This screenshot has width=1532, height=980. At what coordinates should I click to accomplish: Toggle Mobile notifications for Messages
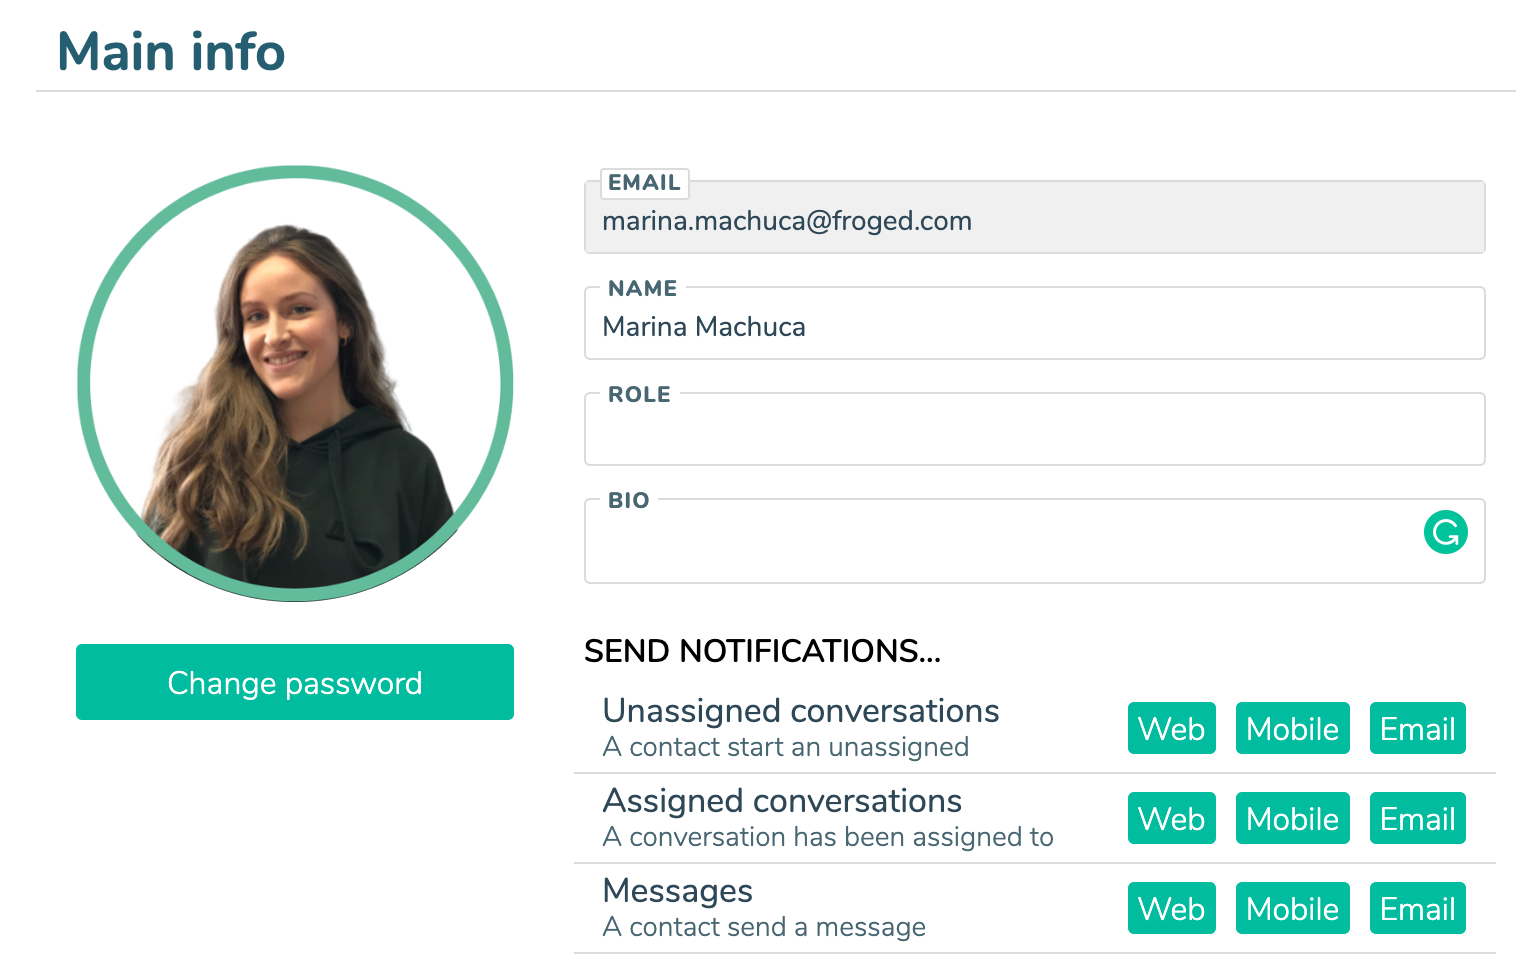click(x=1292, y=908)
